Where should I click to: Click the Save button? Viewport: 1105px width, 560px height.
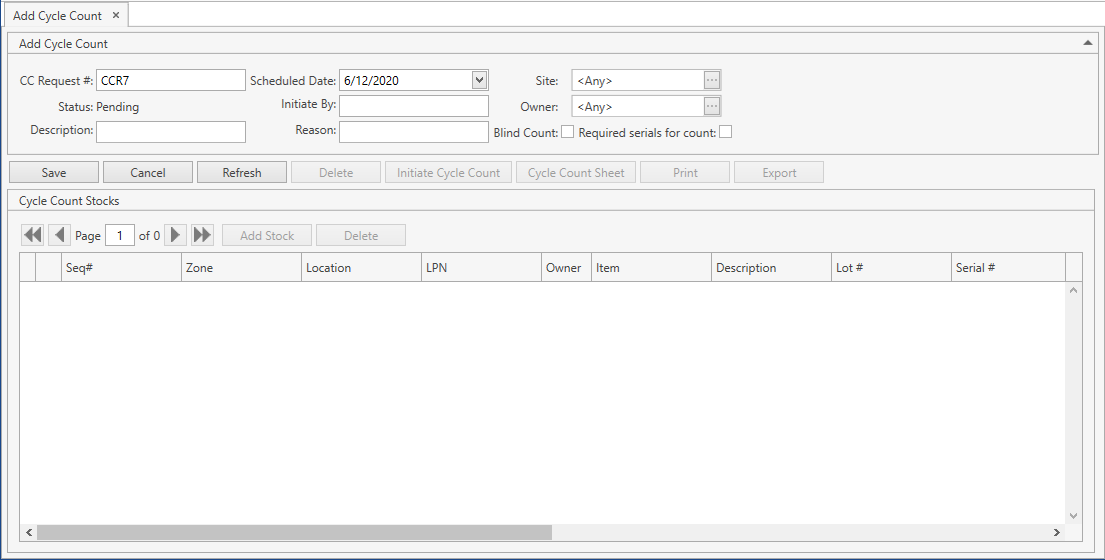point(54,173)
